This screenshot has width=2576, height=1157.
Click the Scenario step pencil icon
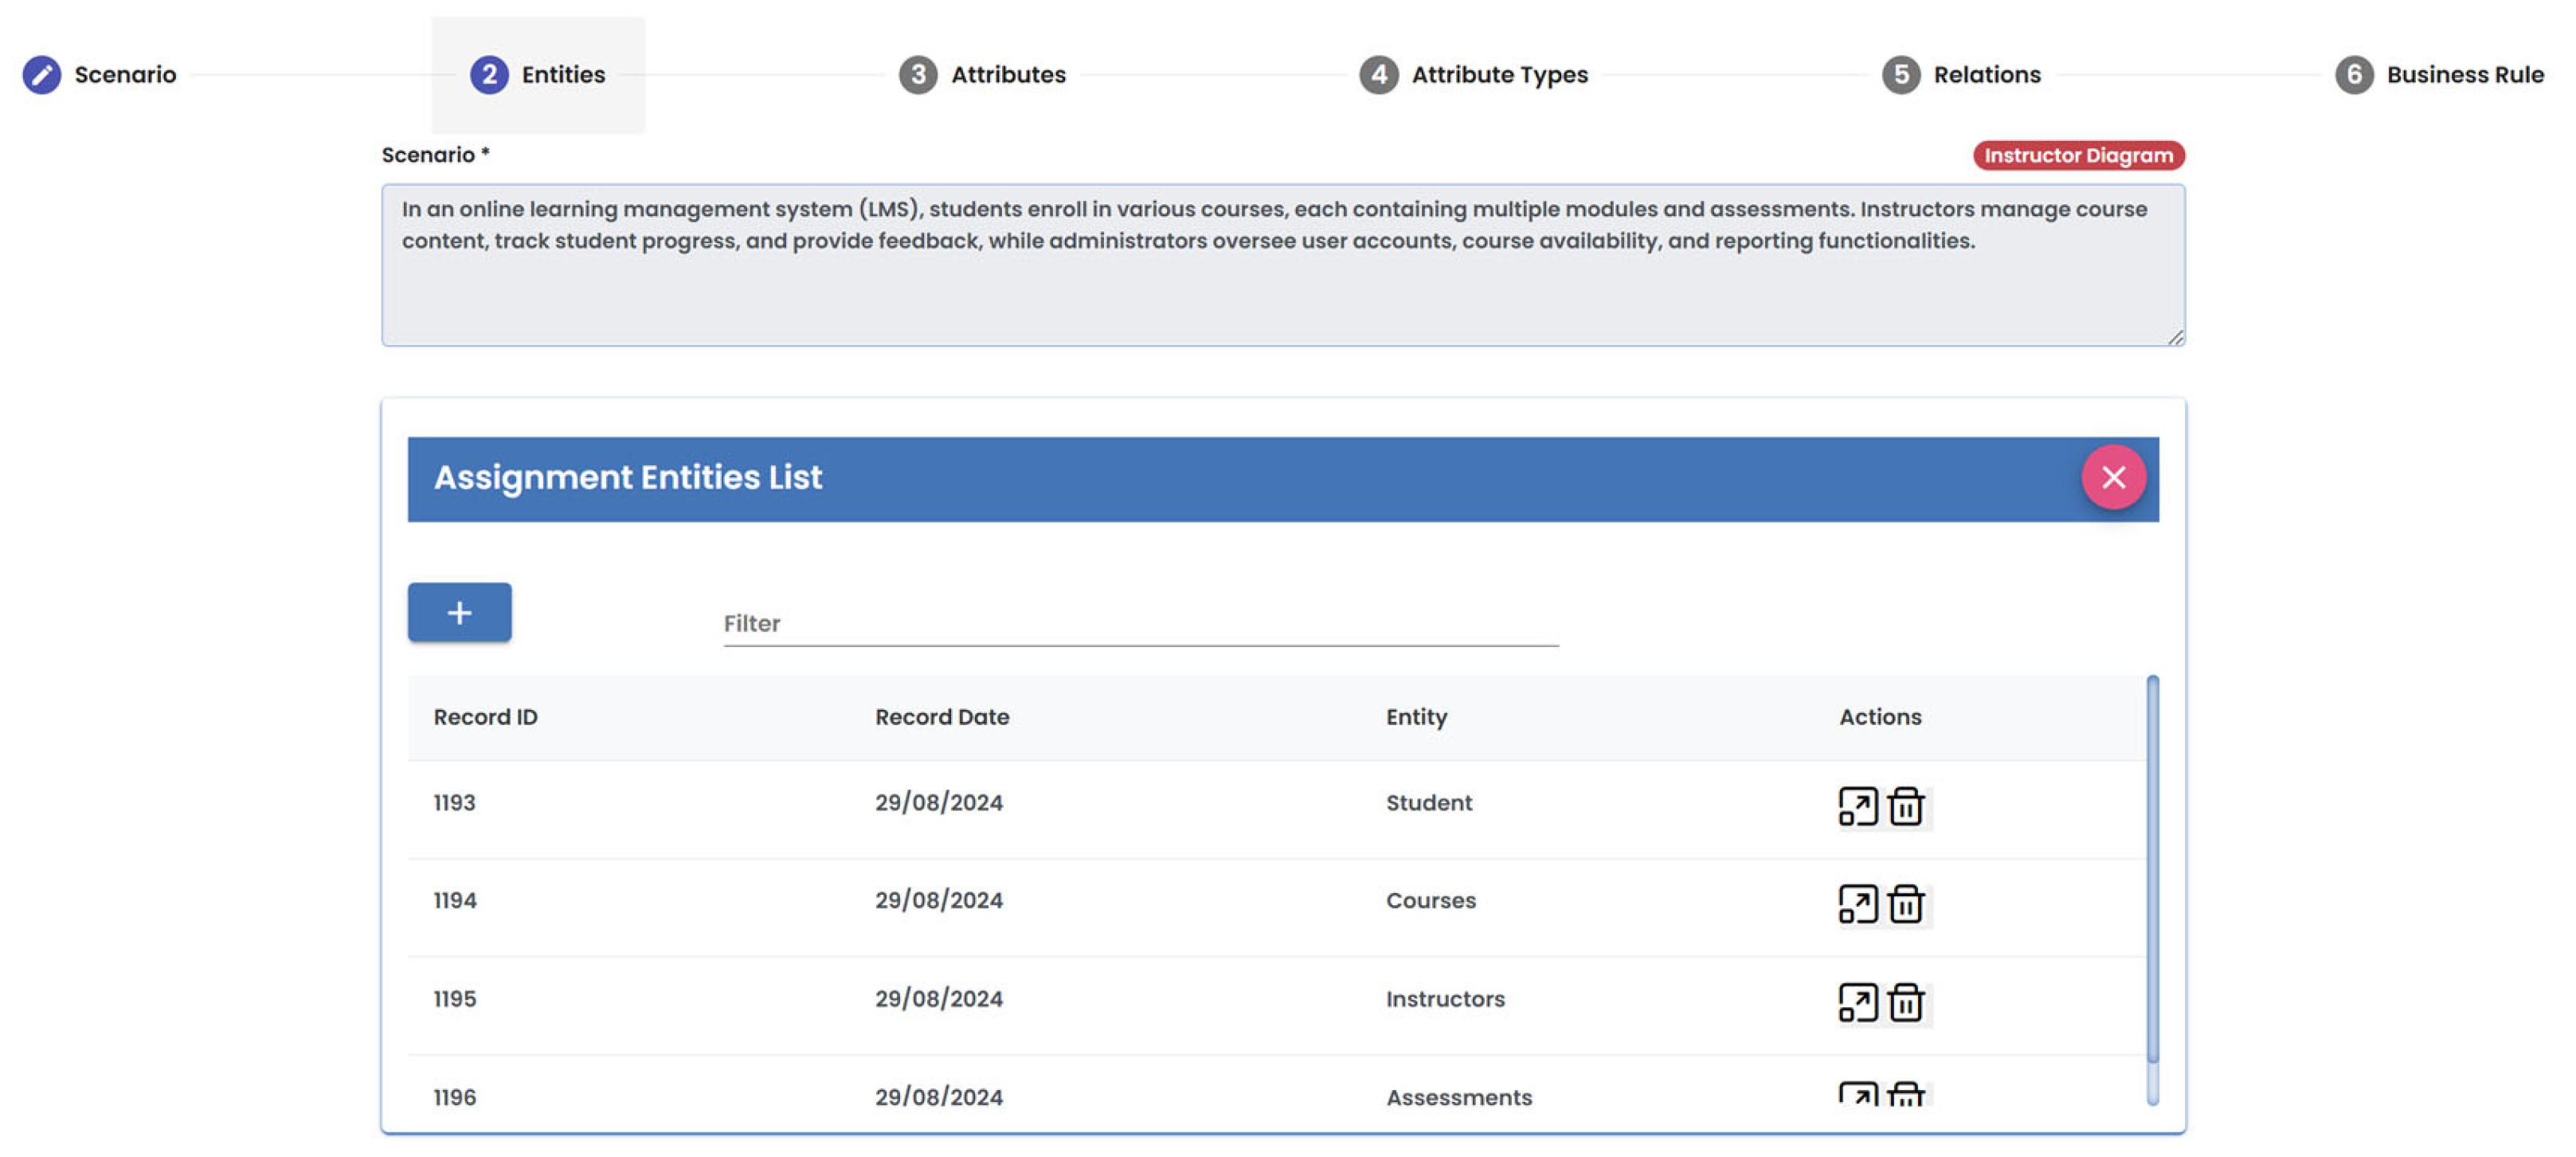click(41, 75)
